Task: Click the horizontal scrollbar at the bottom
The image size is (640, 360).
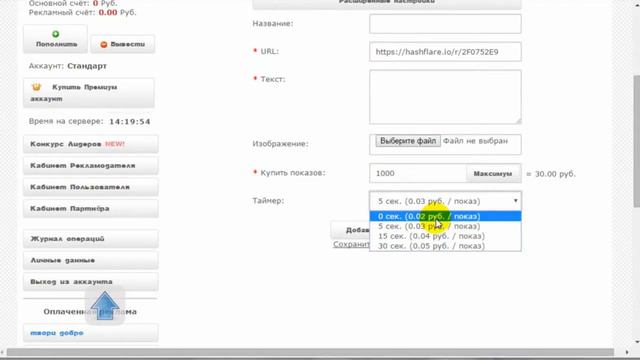Action: point(310,352)
